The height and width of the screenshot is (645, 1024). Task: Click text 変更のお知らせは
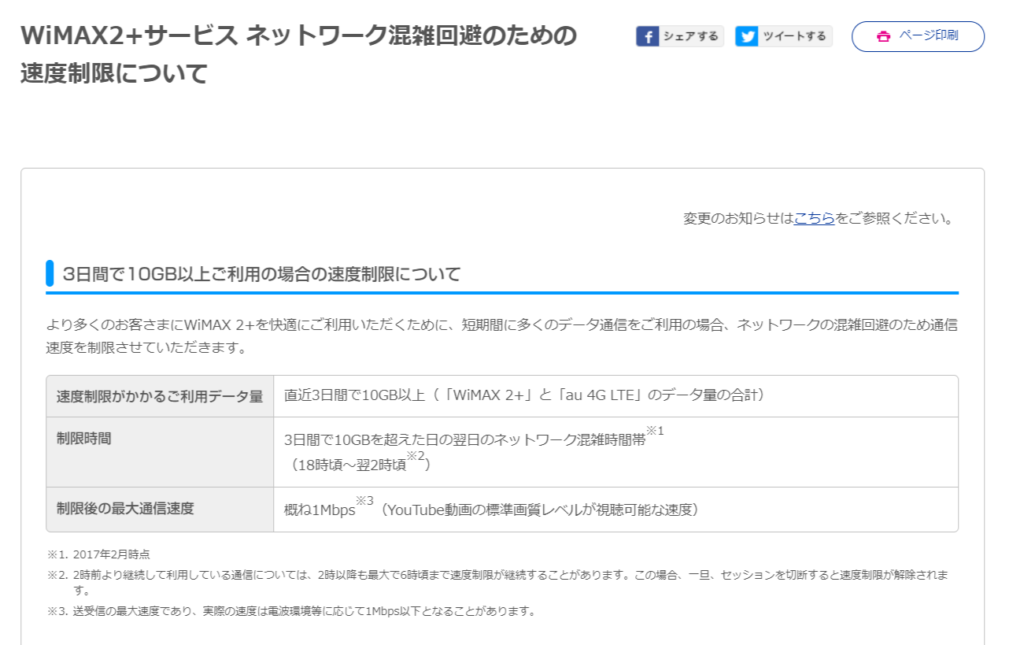point(738,219)
